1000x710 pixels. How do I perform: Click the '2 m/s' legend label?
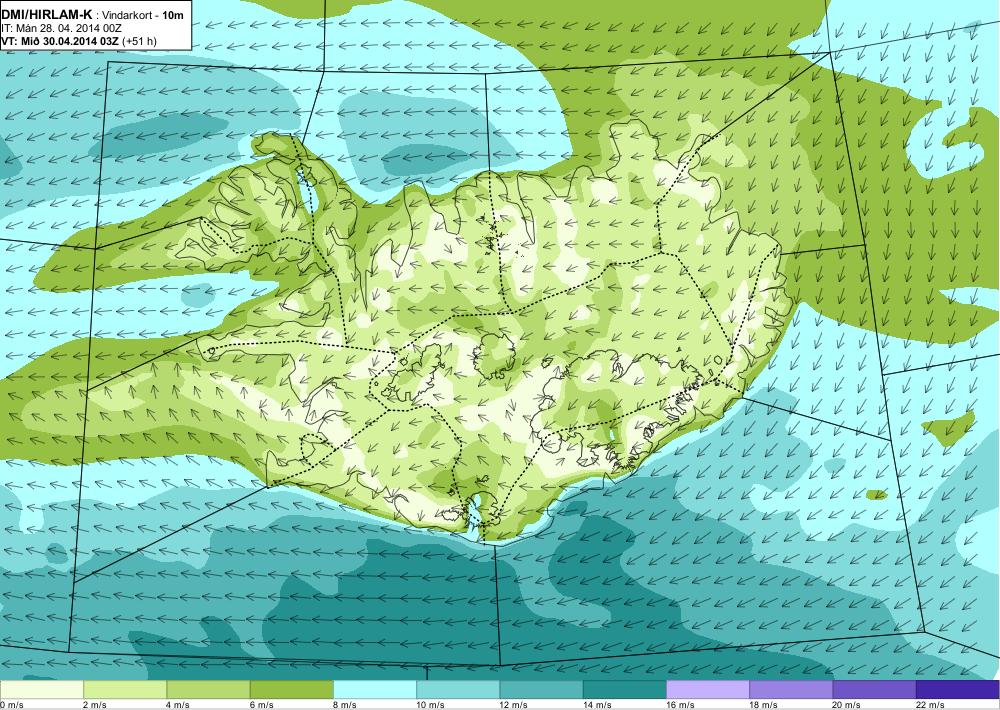click(95, 705)
